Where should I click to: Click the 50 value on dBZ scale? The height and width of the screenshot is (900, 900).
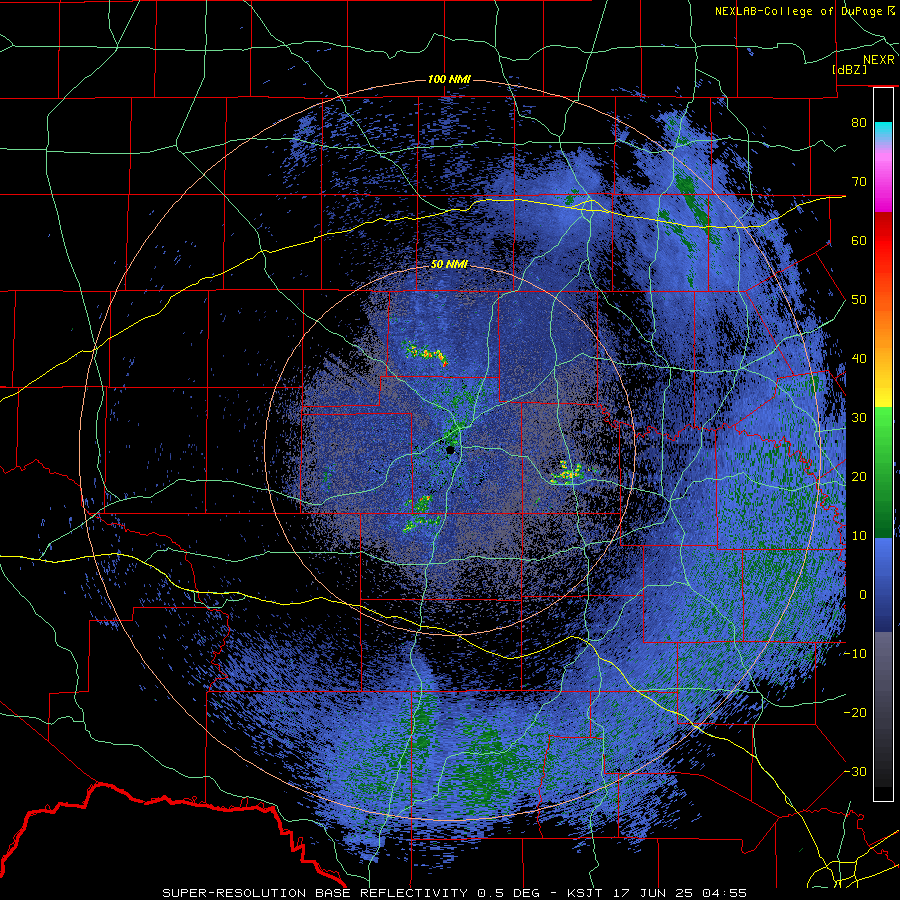859,300
